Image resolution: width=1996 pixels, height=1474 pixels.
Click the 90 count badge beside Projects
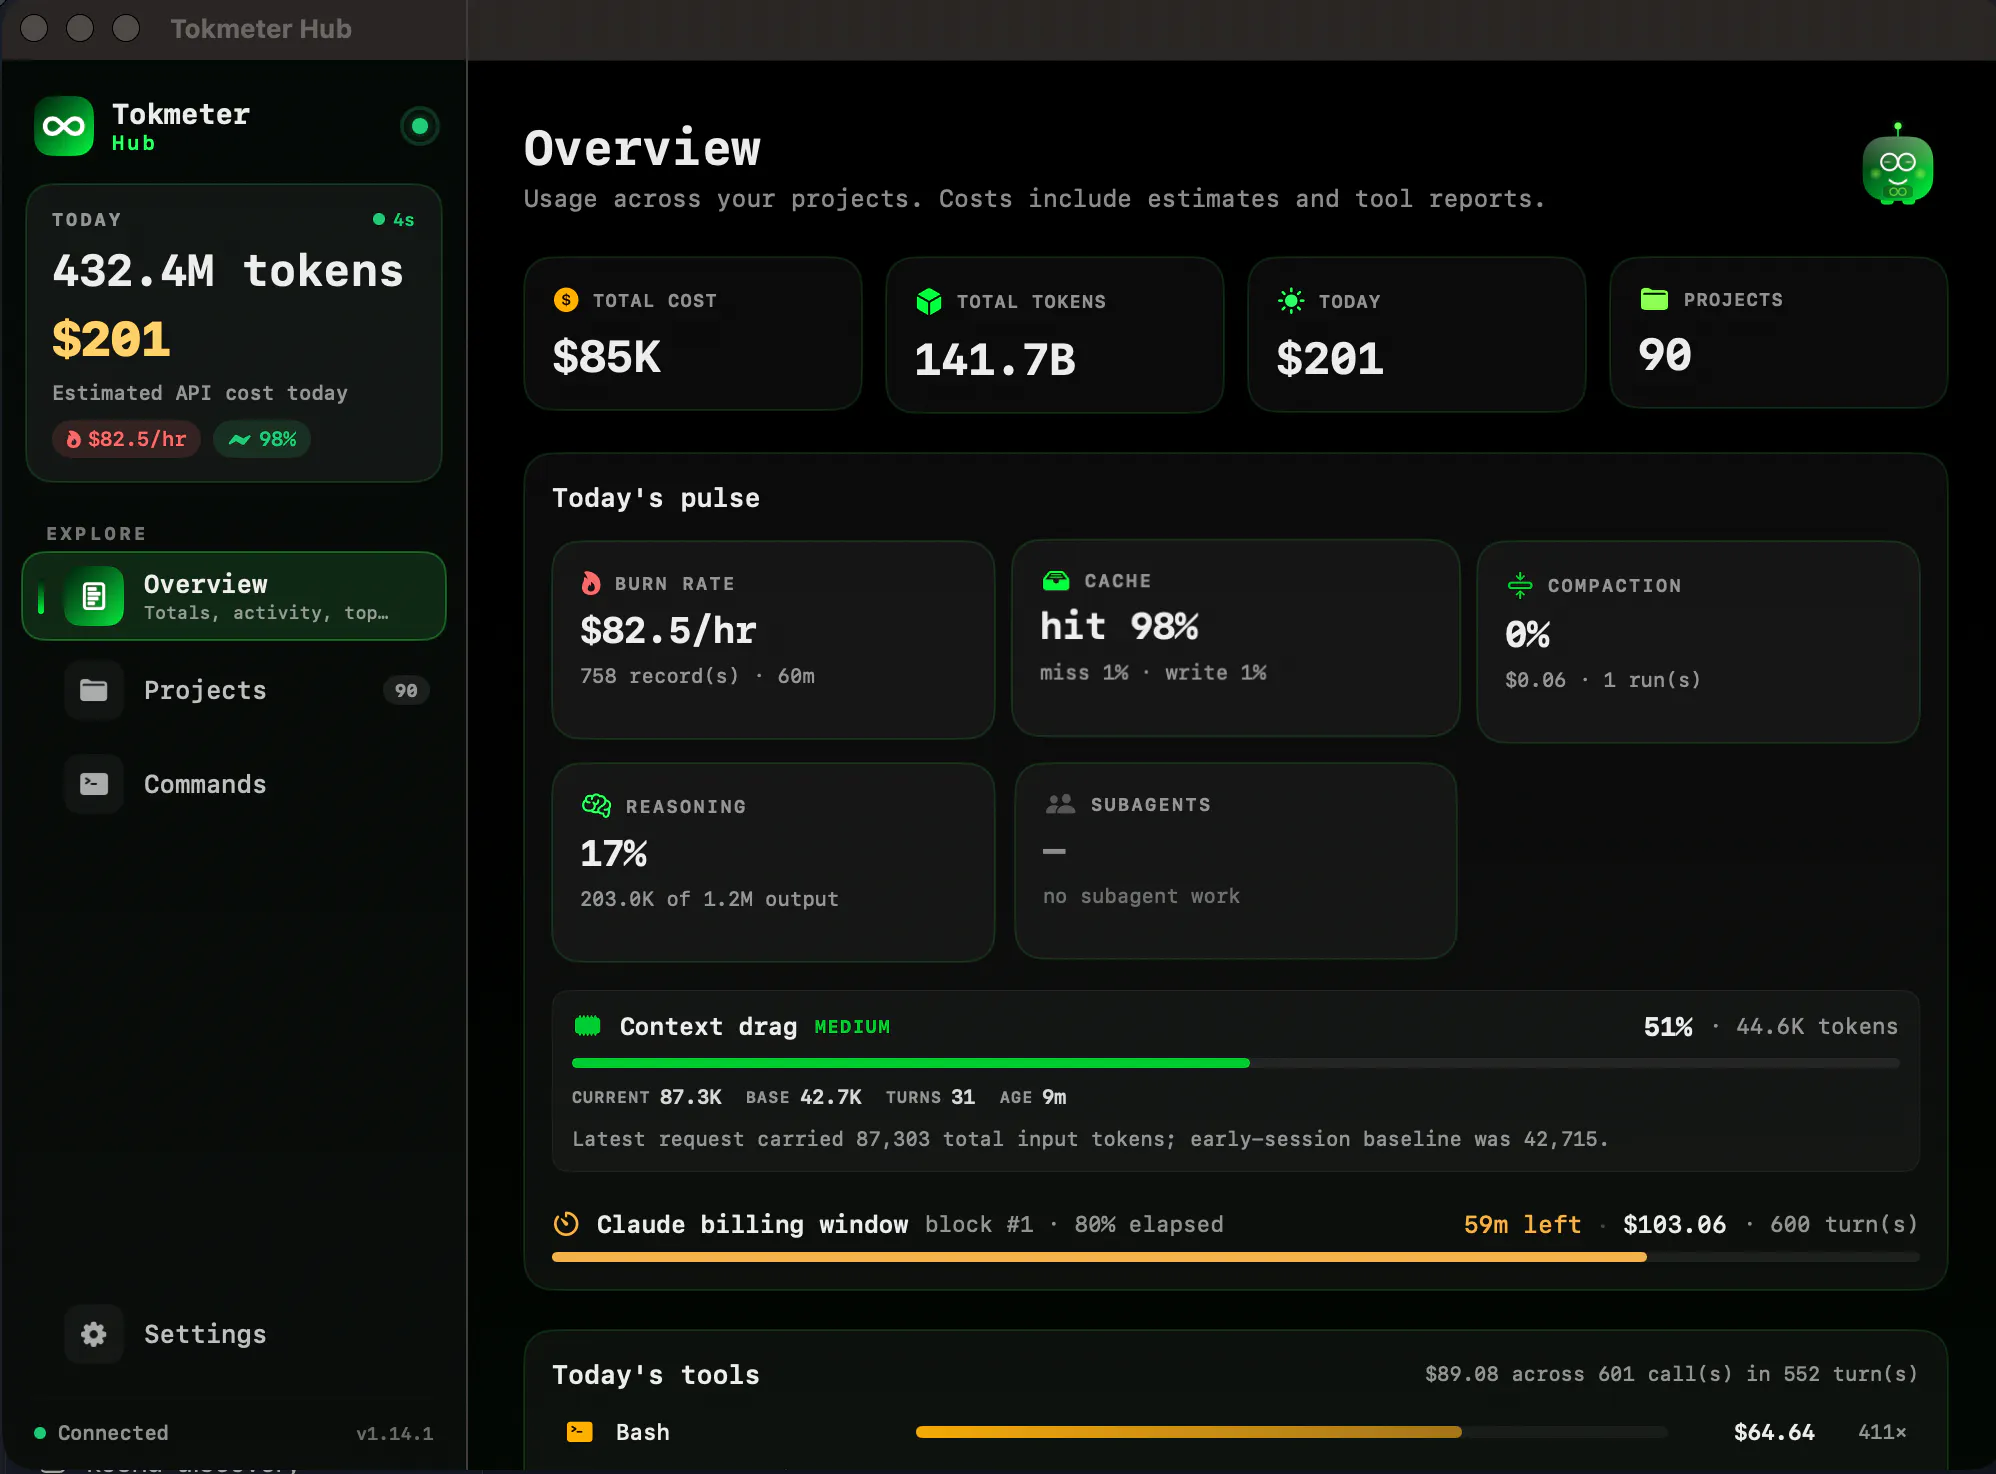click(x=406, y=690)
